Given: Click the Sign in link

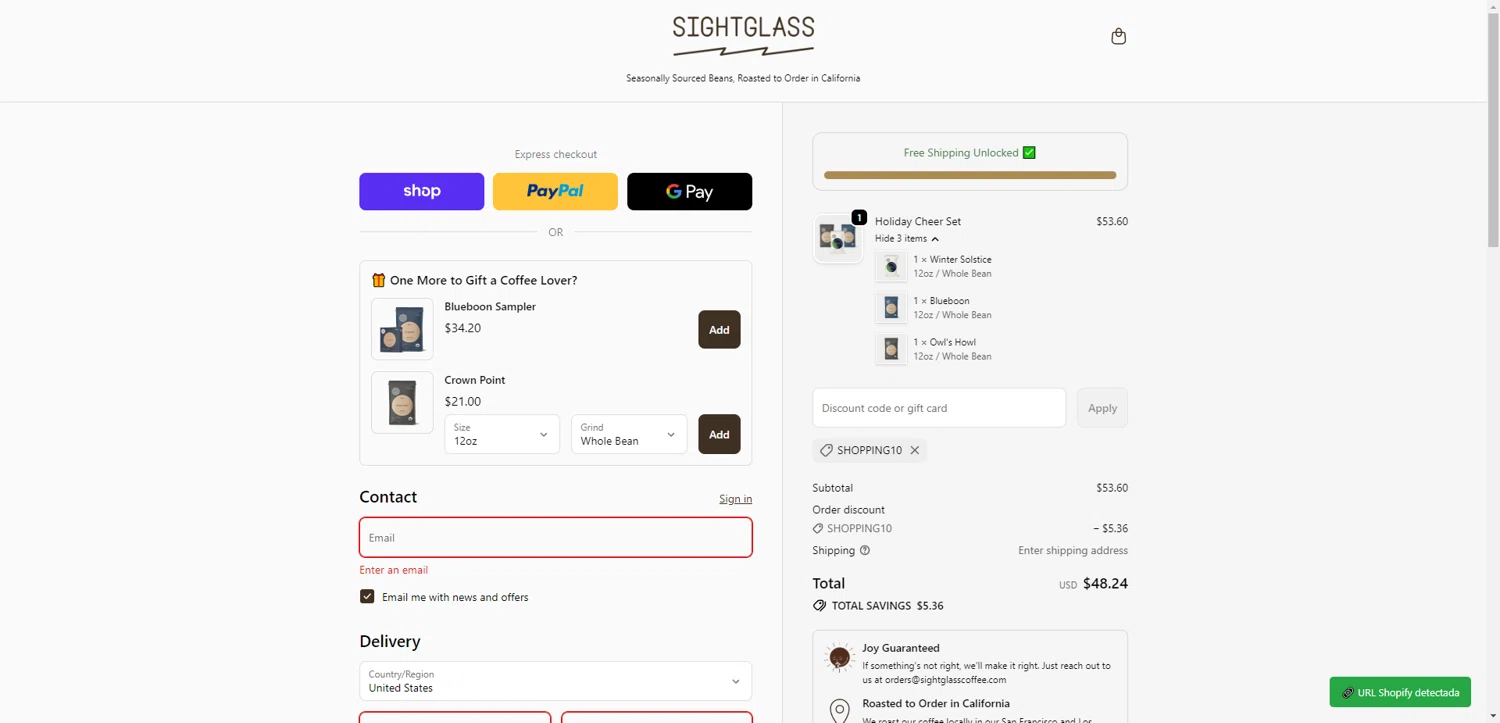Looking at the screenshot, I should (735, 498).
